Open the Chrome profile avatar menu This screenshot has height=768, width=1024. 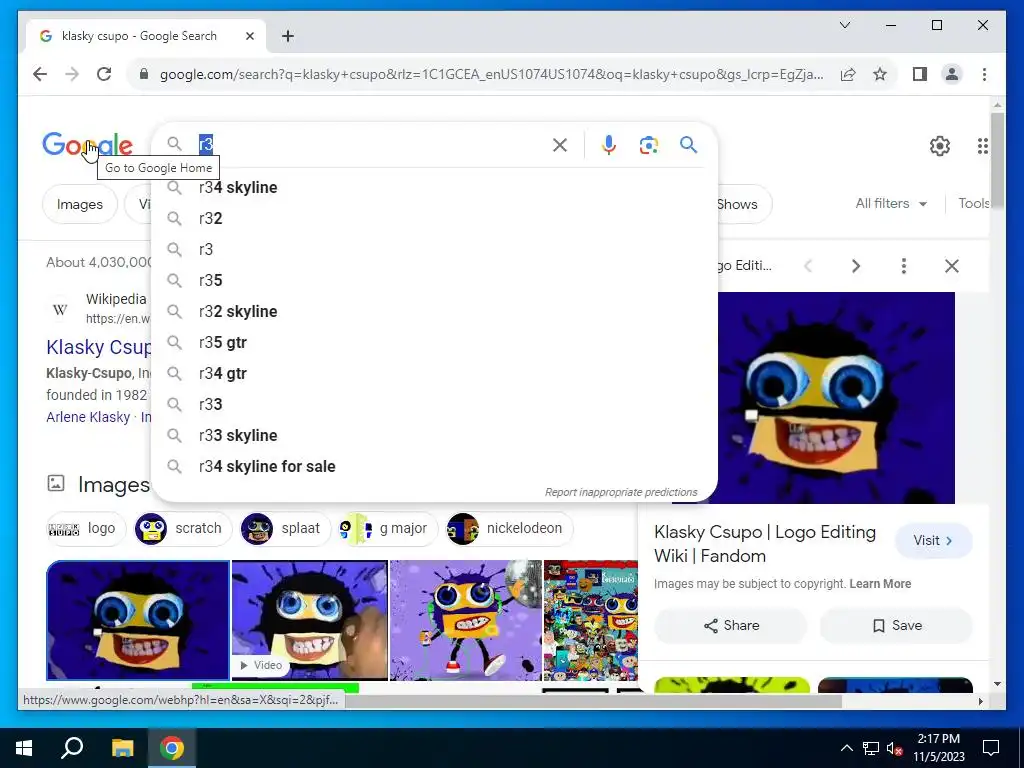click(x=952, y=74)
